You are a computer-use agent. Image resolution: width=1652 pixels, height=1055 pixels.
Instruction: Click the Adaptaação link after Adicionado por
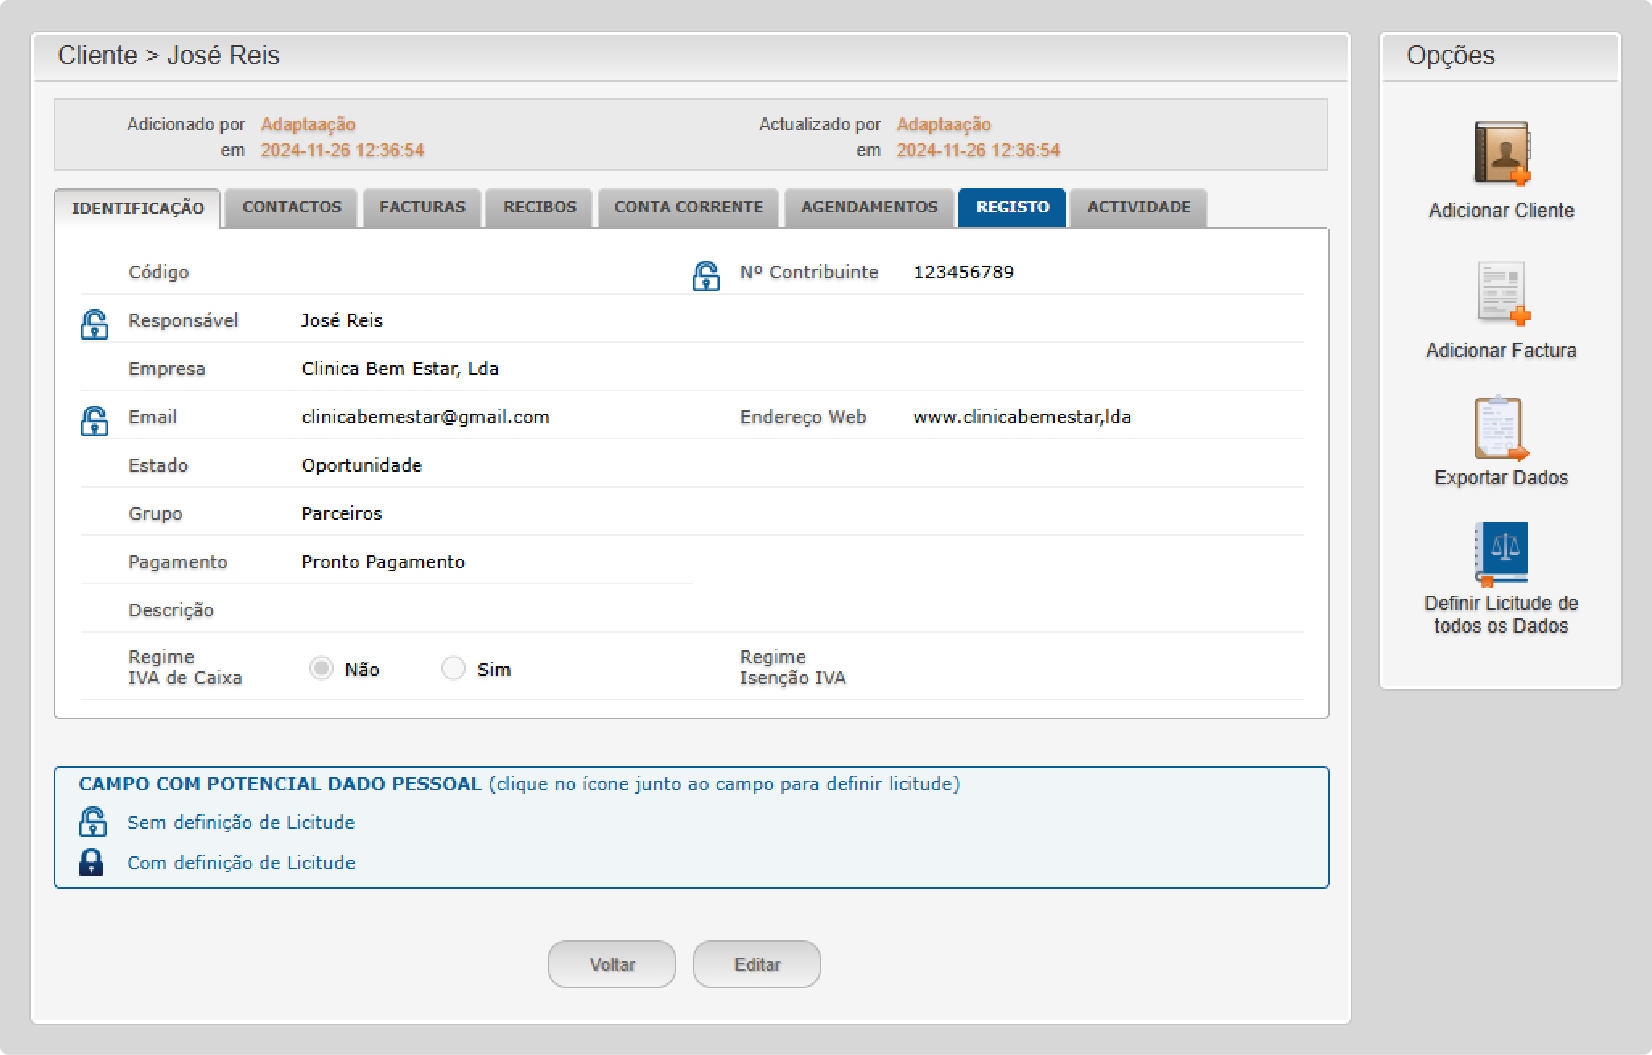click(x=308, y=124)
